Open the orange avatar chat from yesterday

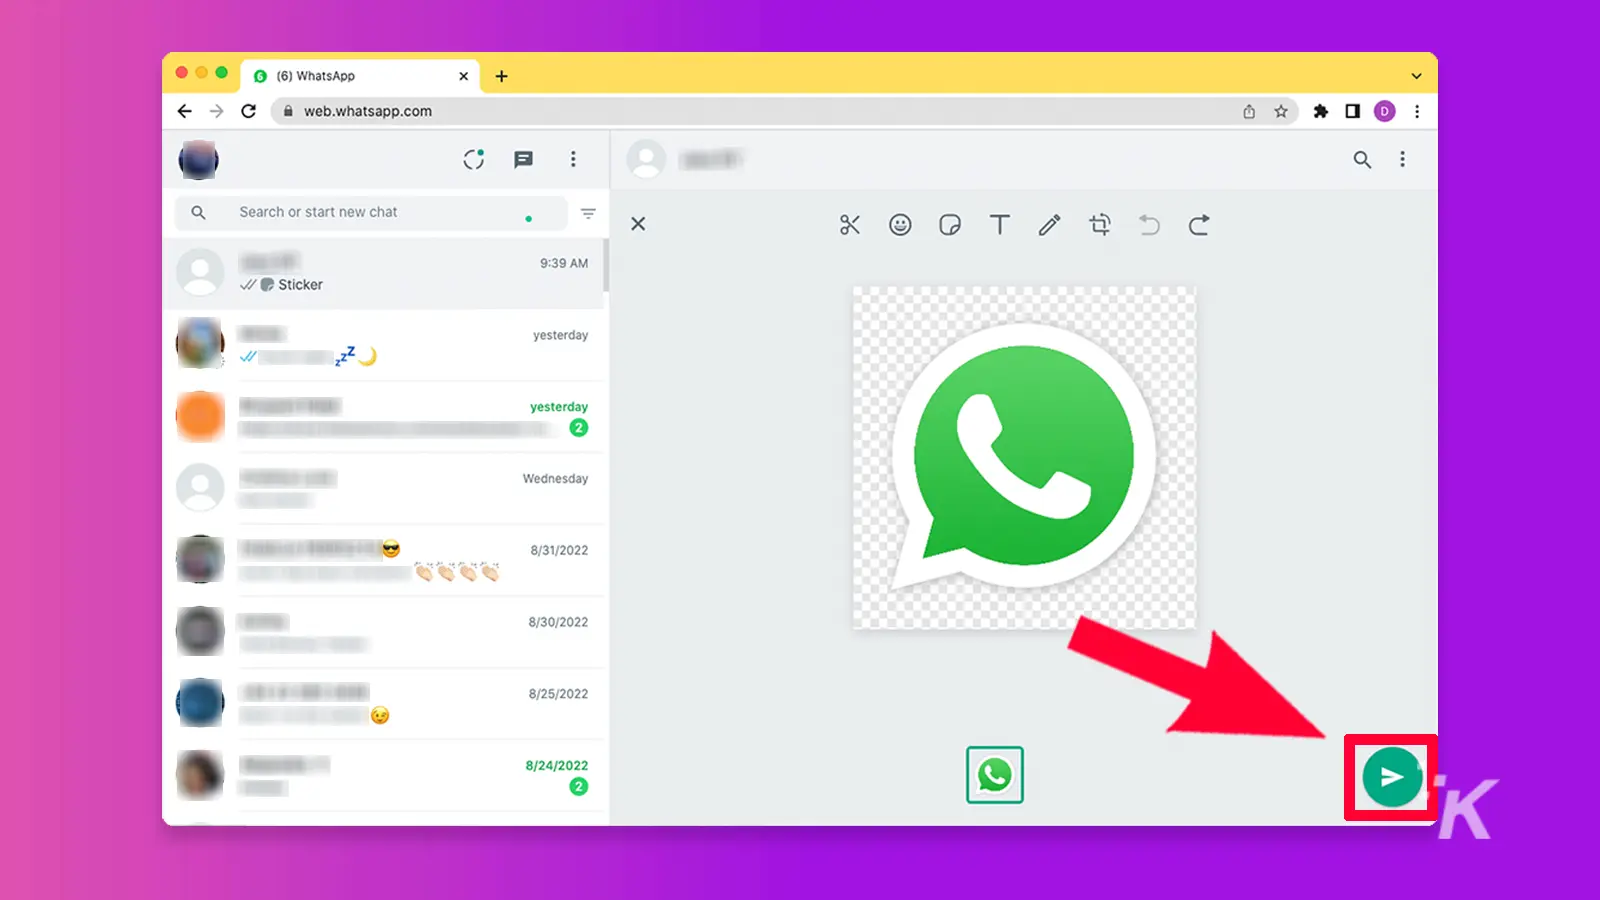[385, 417]
